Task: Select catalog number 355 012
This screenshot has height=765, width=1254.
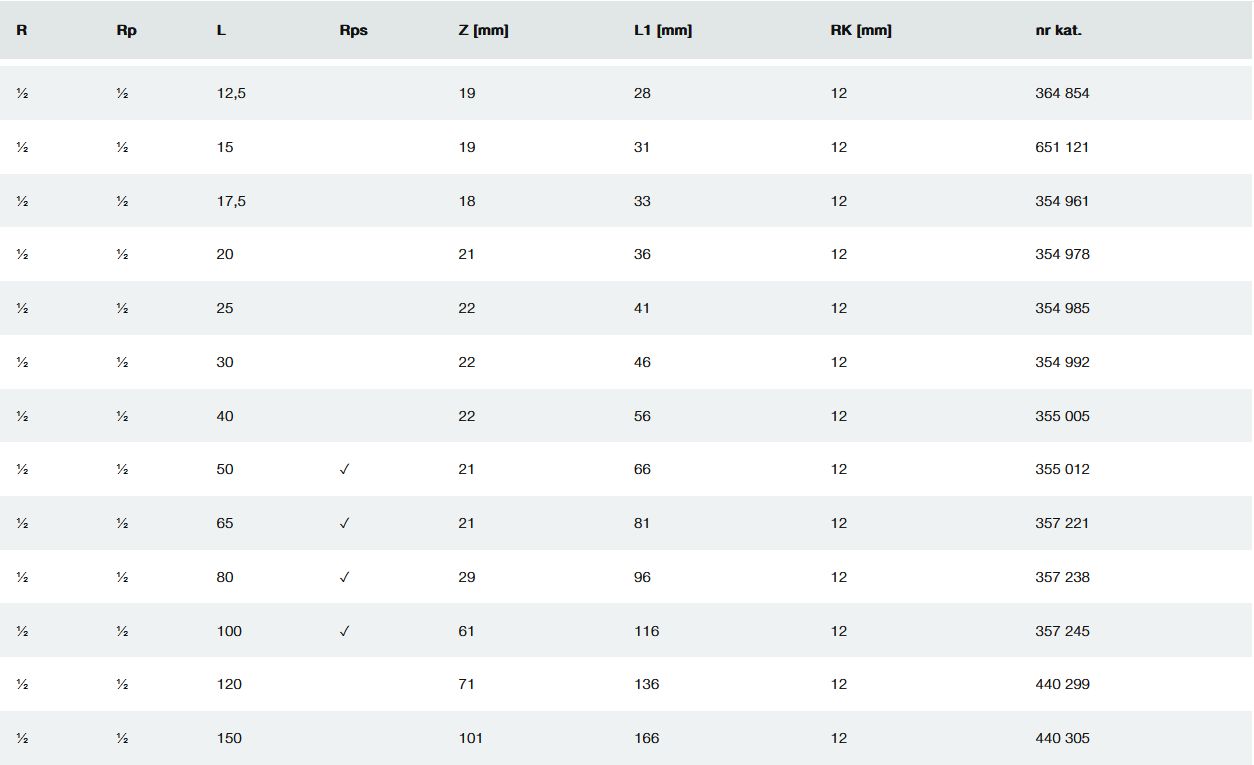Action: point(1062,469)
